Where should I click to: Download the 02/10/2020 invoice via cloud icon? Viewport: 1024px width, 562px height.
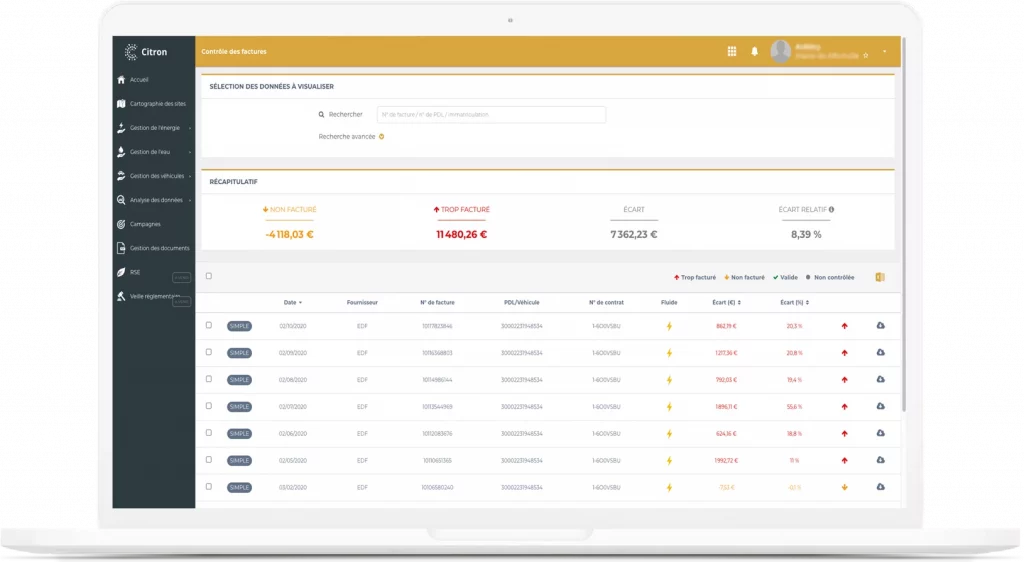coord(881,326)
